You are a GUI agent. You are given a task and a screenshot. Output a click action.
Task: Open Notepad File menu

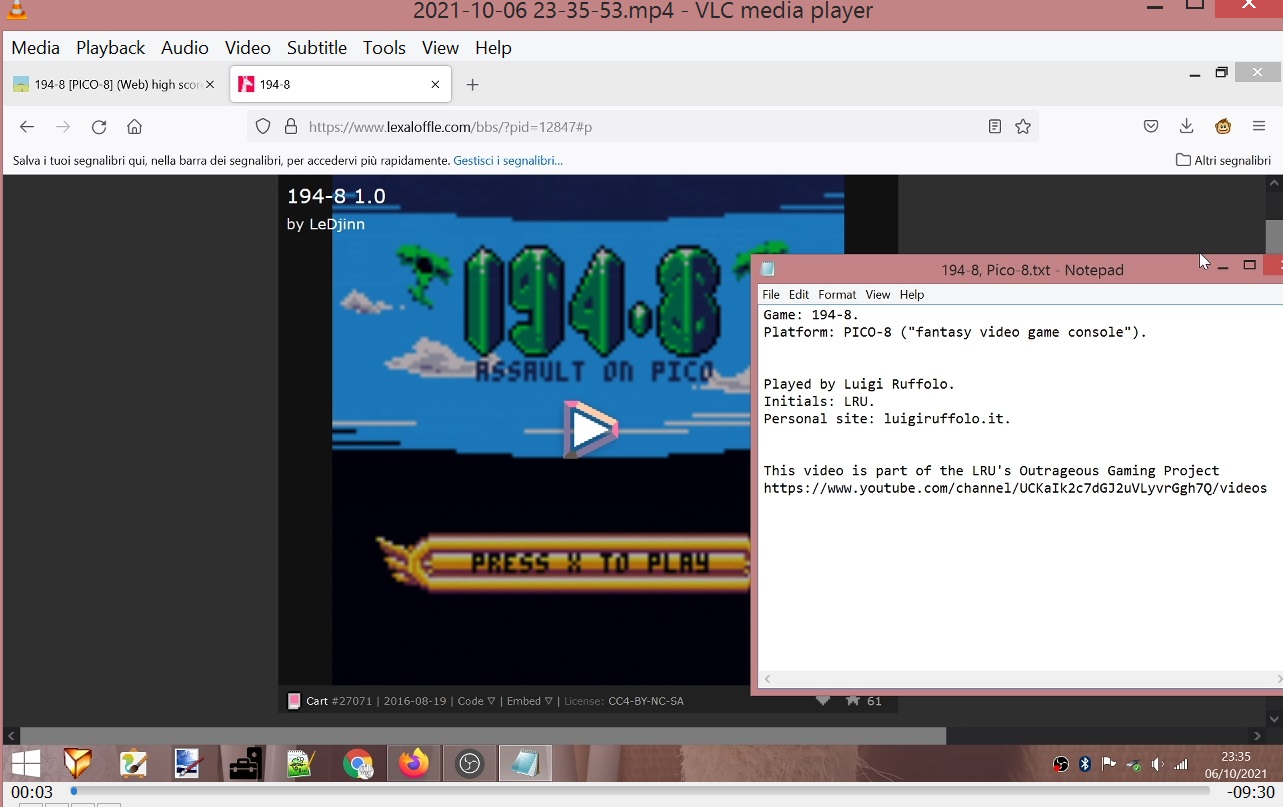coord(771,295)
